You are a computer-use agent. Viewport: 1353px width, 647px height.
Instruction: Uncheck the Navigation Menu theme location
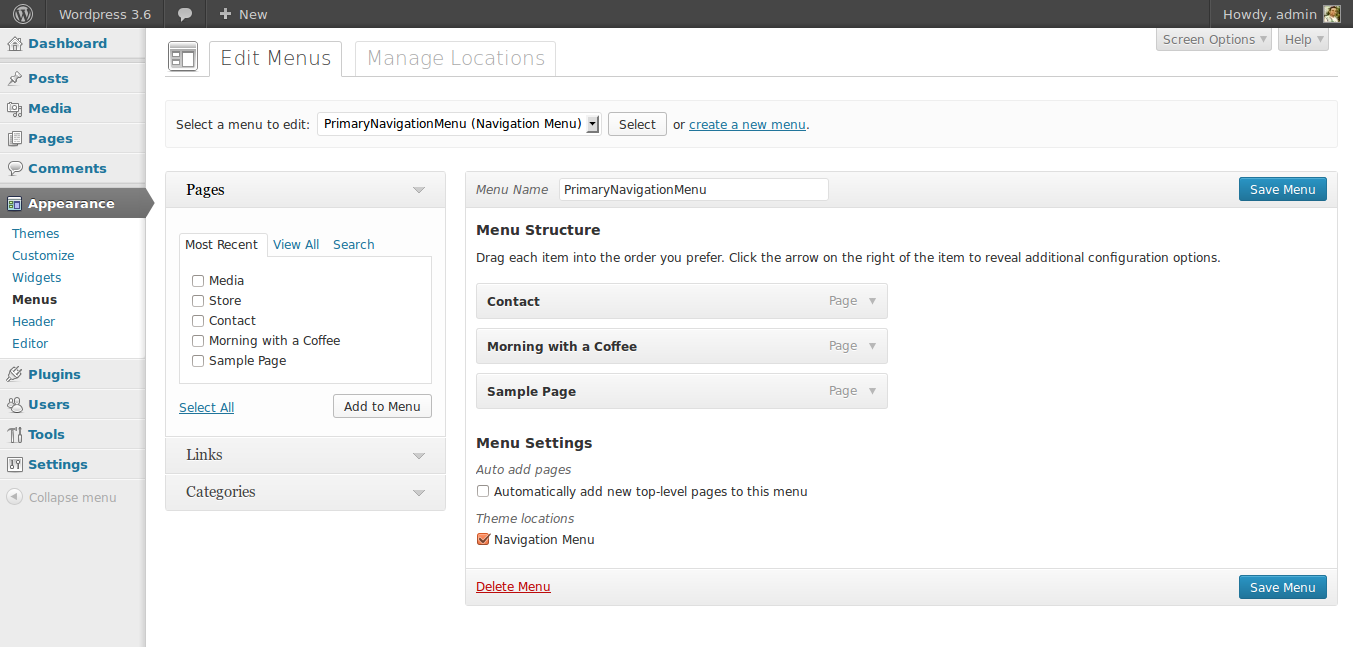tap(483, 539)
